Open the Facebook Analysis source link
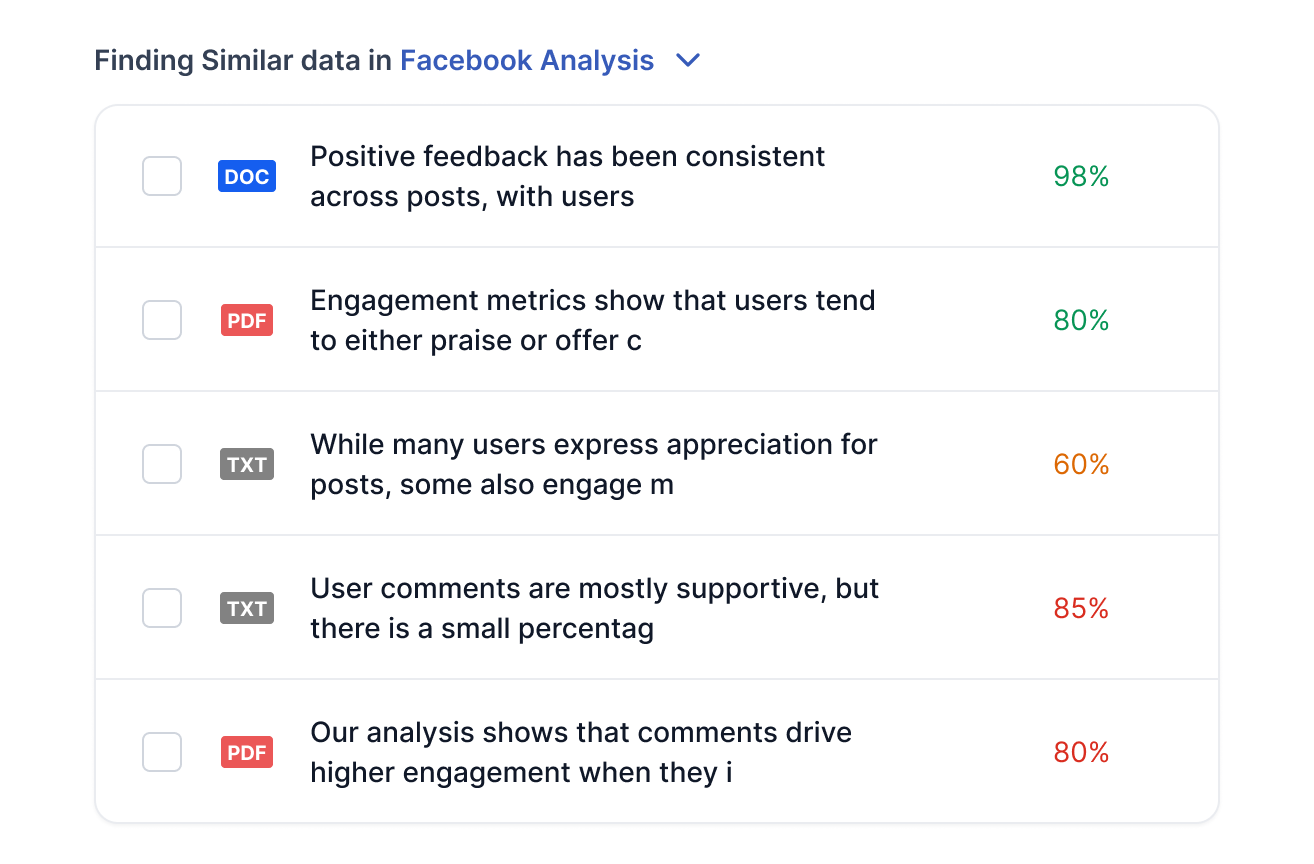Image resolution: width=1314 pixels, height=864 pixels. tap(527, 61)
